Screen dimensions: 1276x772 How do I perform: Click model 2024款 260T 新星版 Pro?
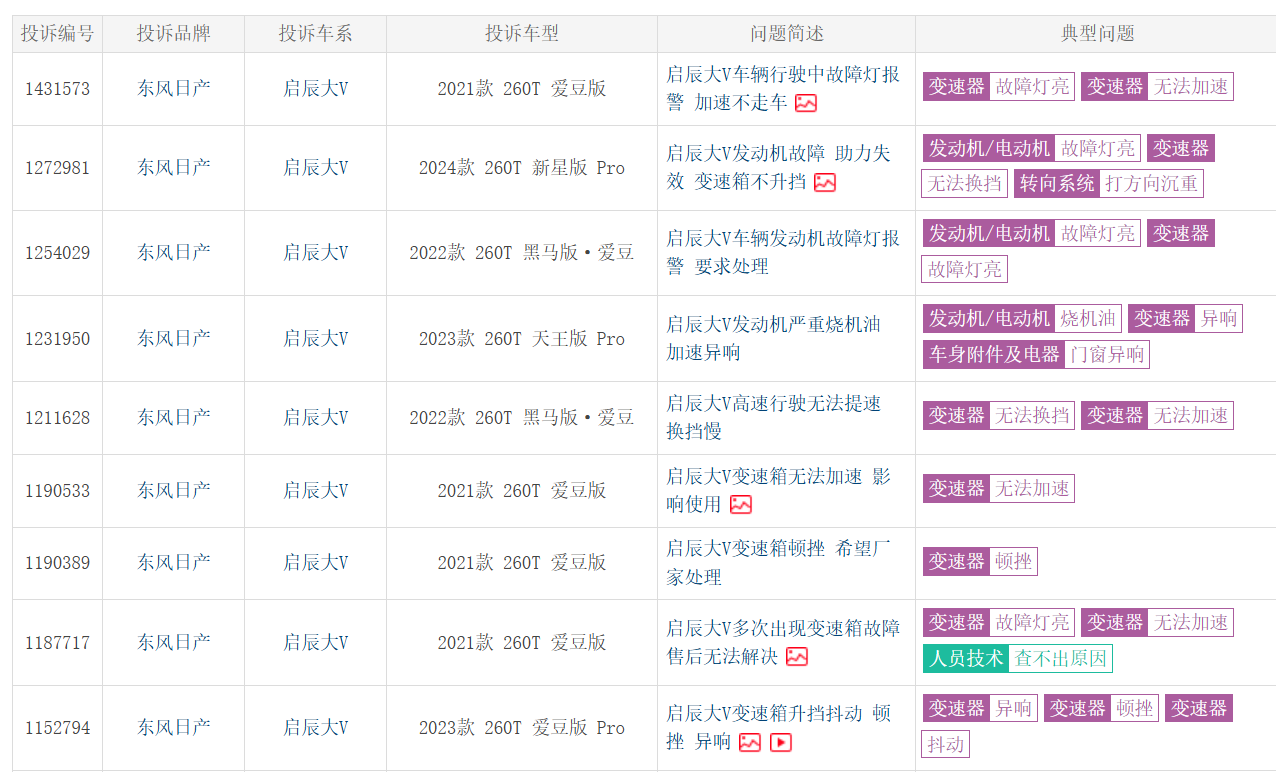coord(522,168)
